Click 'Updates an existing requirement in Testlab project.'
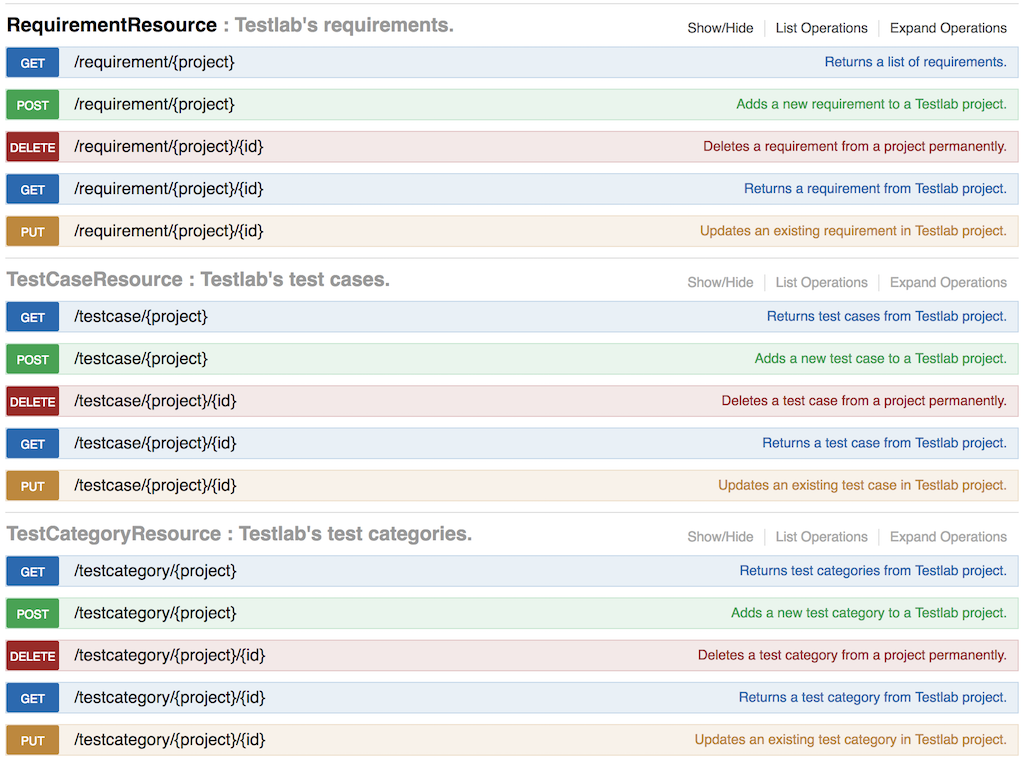This screenshot has height=761, width=1024. pyautogui.click(x=853, y=231)
